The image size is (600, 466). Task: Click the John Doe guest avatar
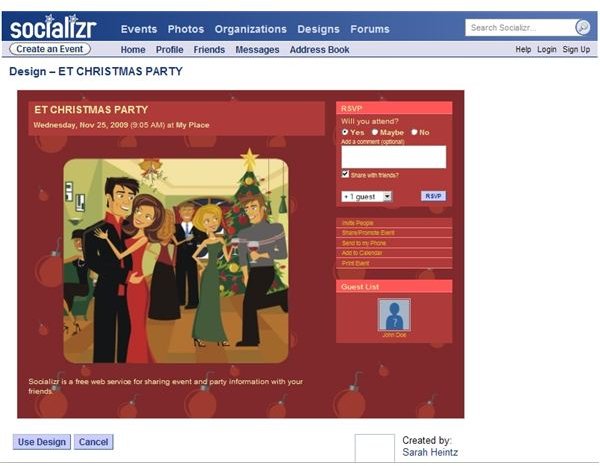click(394, 315)
